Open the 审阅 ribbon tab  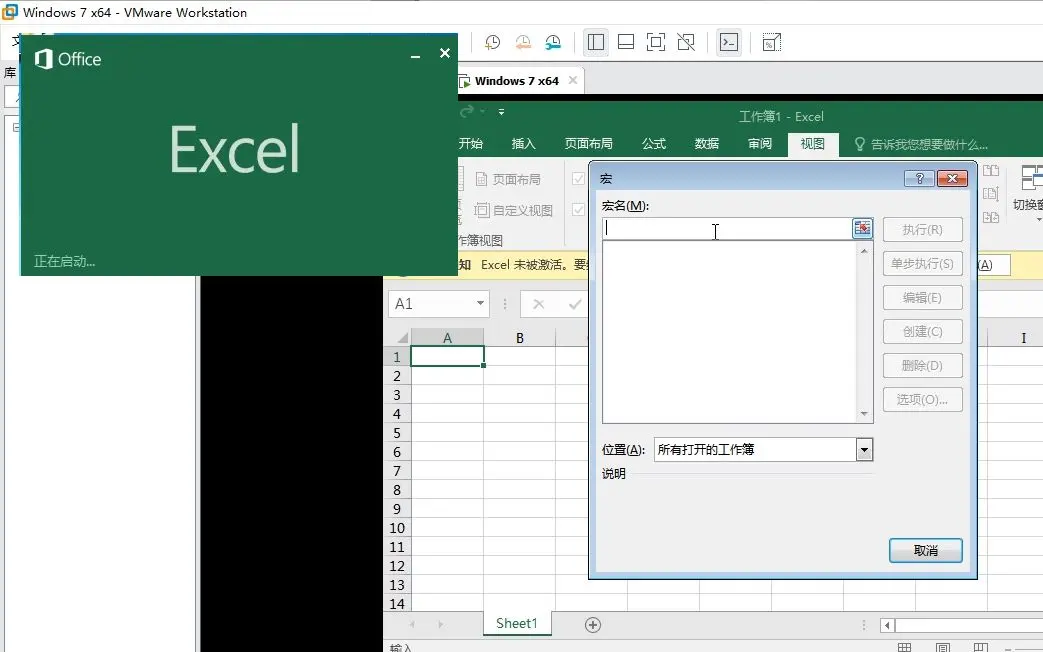coord(760,144)
